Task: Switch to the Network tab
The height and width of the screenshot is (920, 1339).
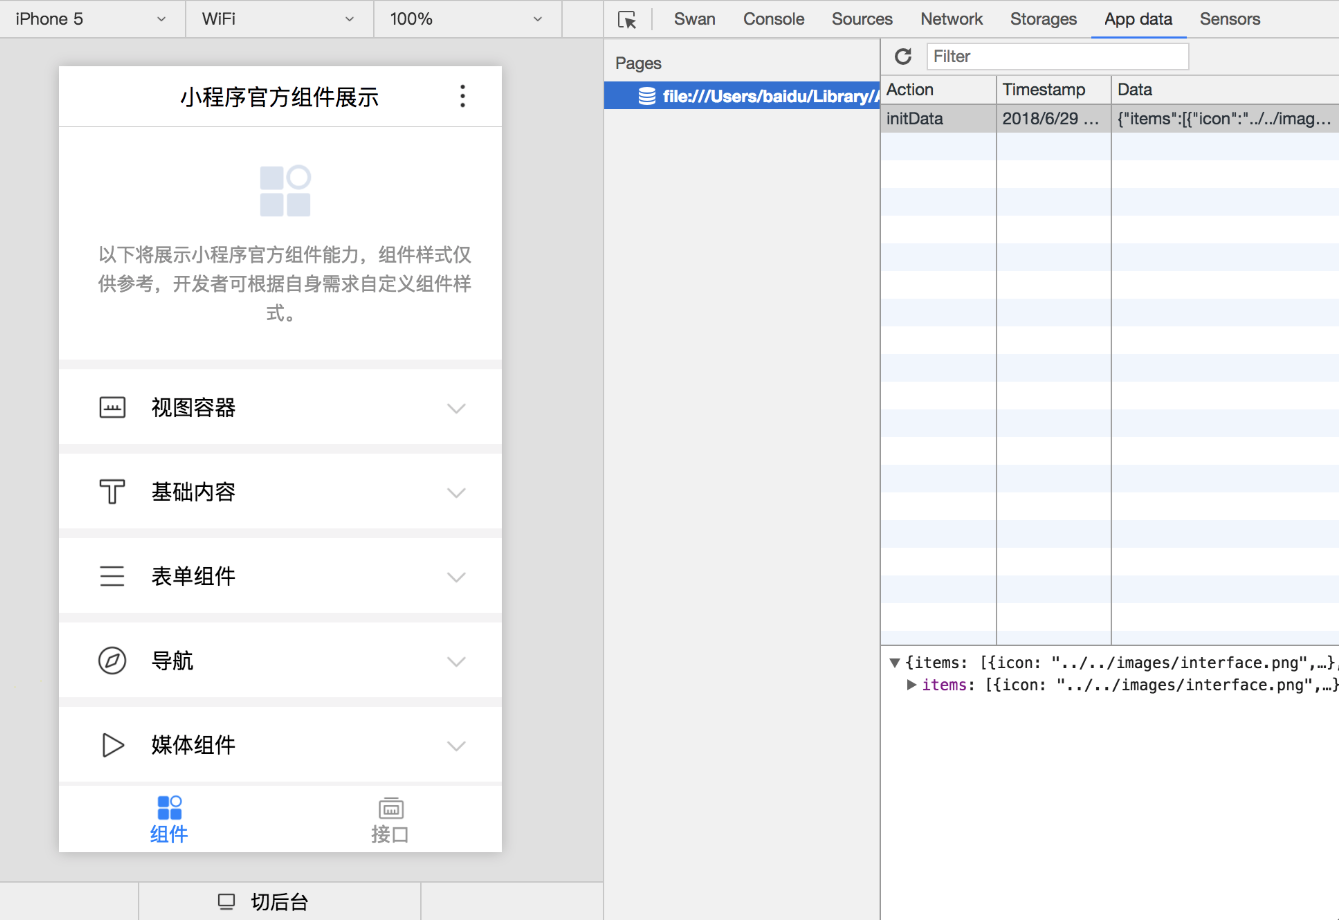Action: [951, 19]
